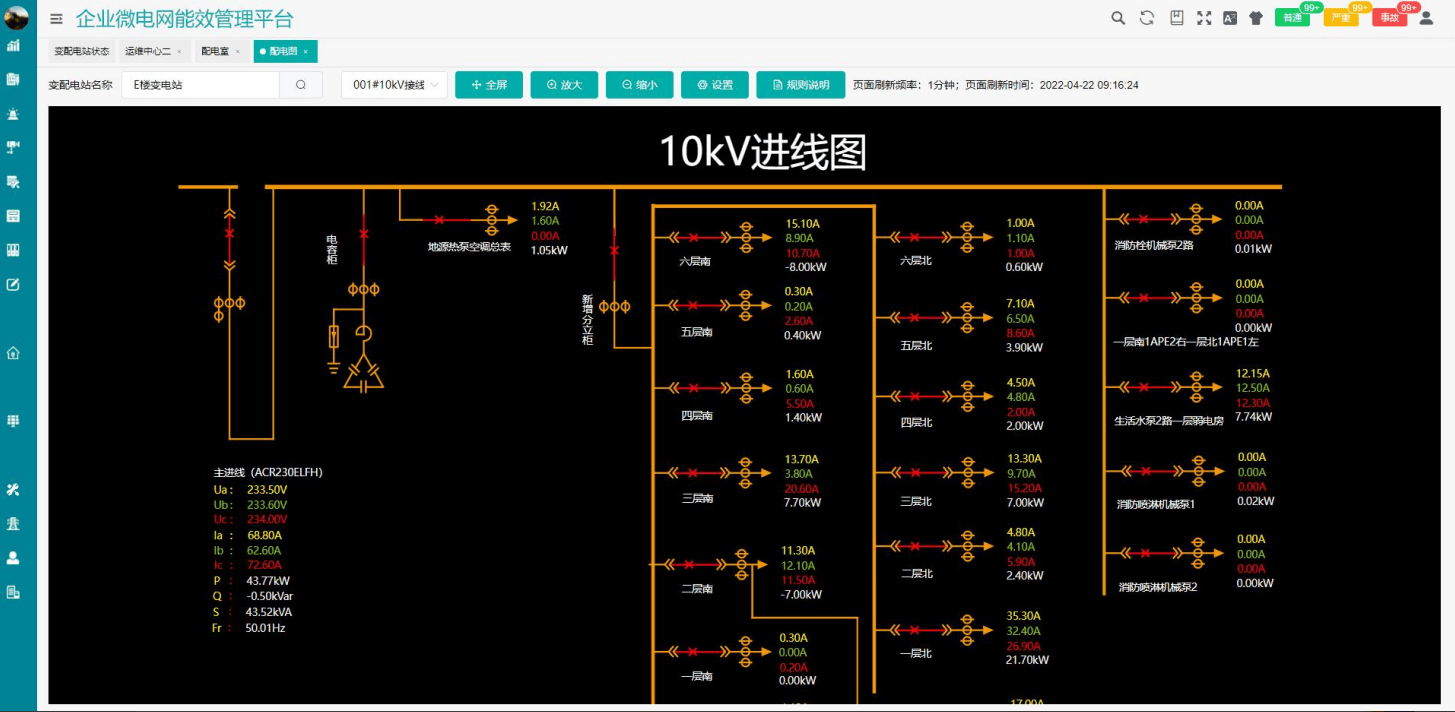Click the 10kV进线图 diagram title
This screenshot has width=1455, height=712.
point(762,152)
